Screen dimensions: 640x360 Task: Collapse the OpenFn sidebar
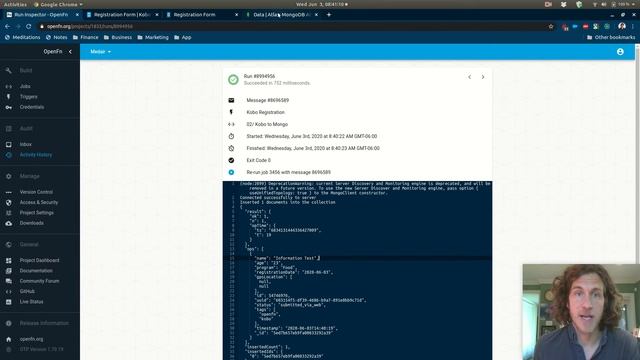click(x=70, y=52)
